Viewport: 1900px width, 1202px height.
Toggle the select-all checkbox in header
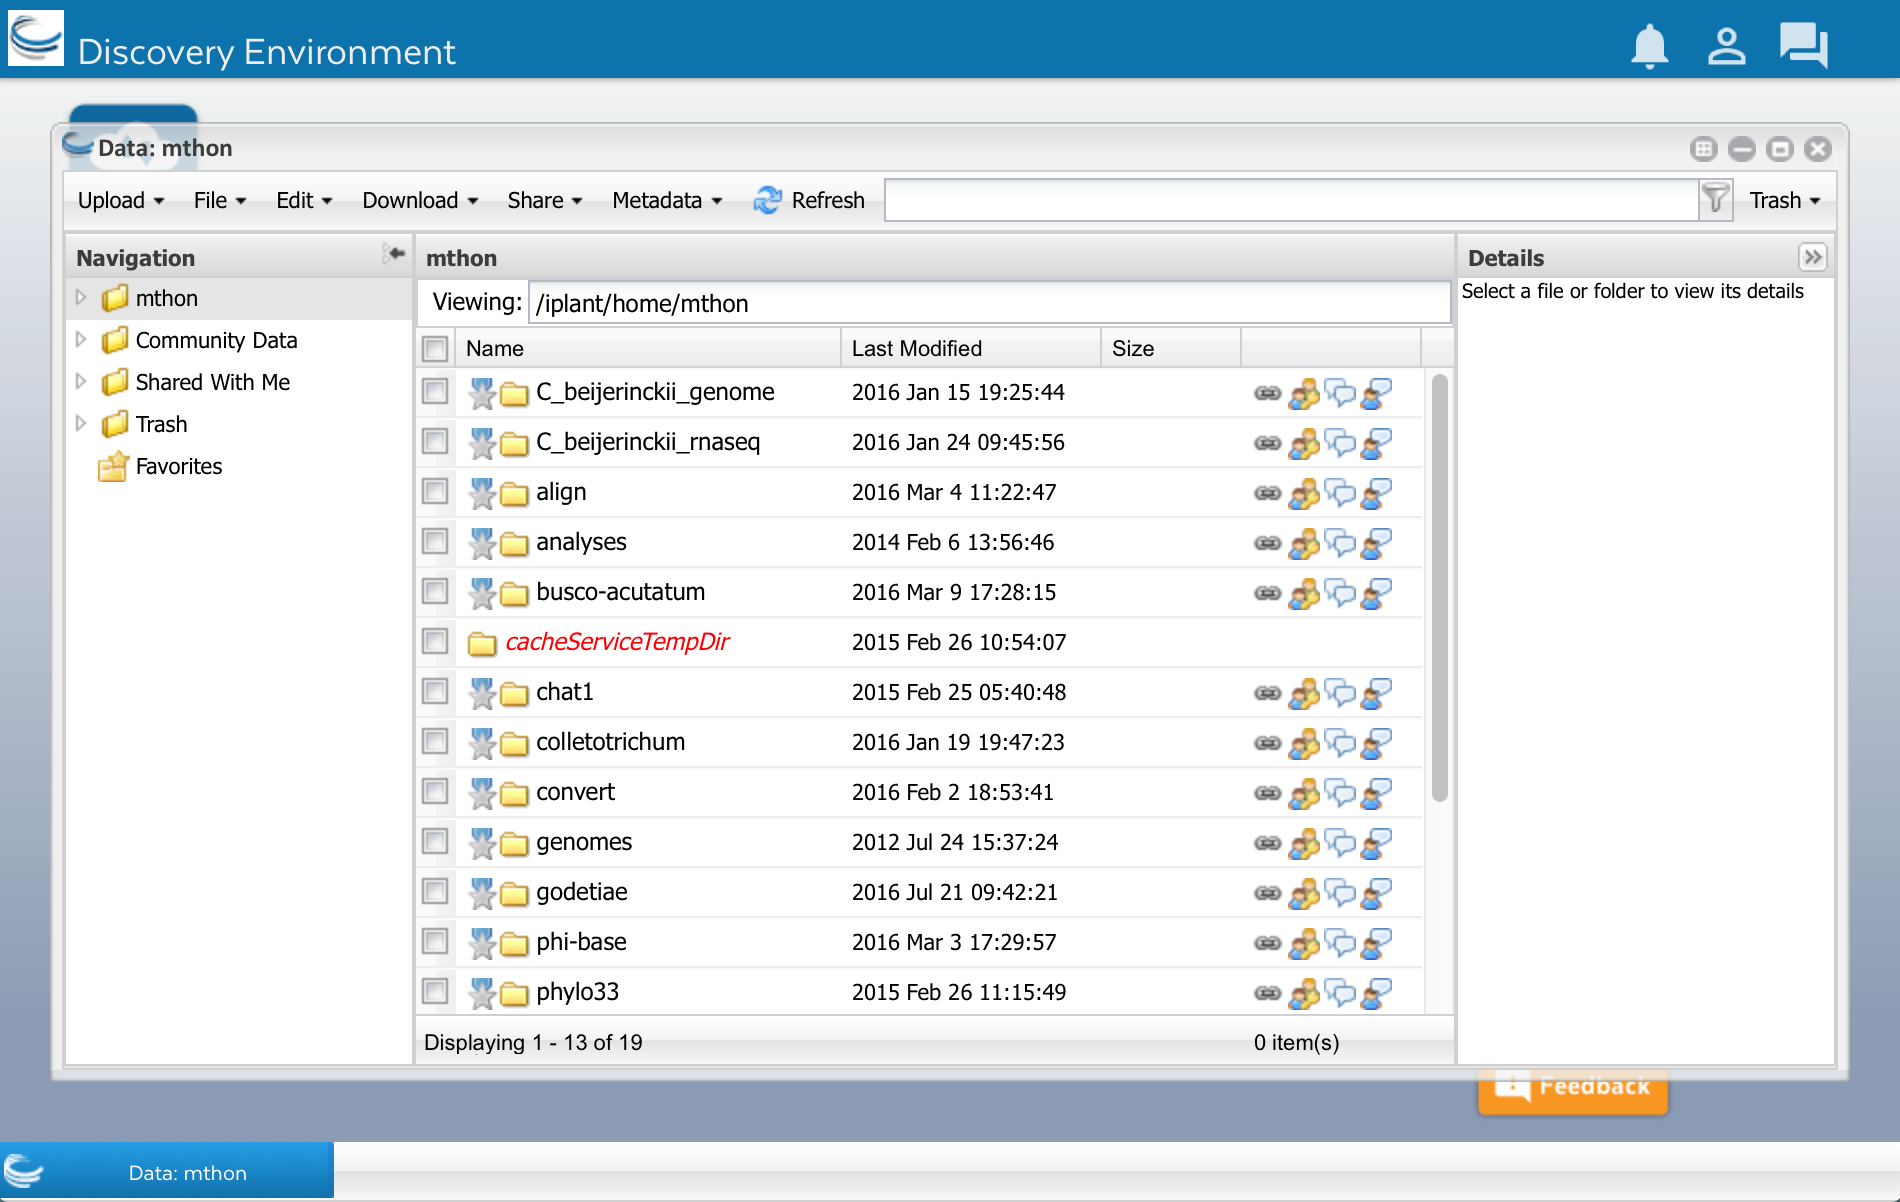[435, 349]
